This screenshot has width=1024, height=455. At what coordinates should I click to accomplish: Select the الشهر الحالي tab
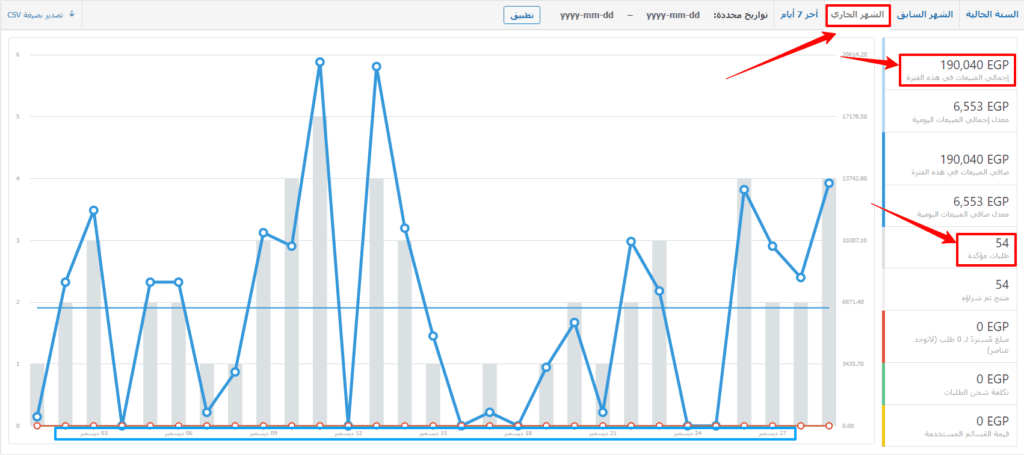858,14
